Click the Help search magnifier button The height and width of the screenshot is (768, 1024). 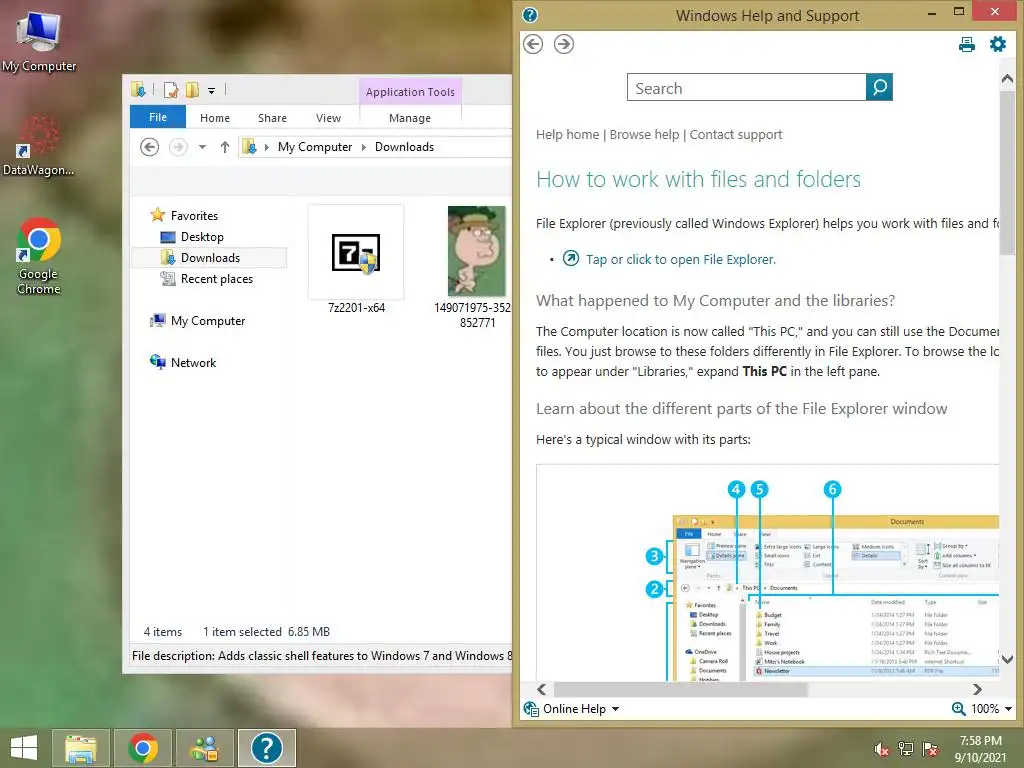[x=879, y=88]
